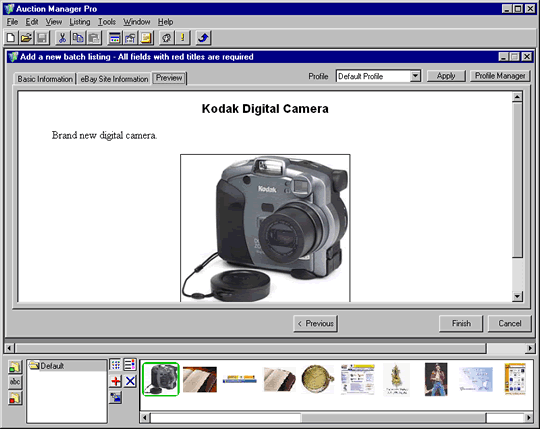
Task: Click the New document toolbar icon
Action: coord(11,38)
